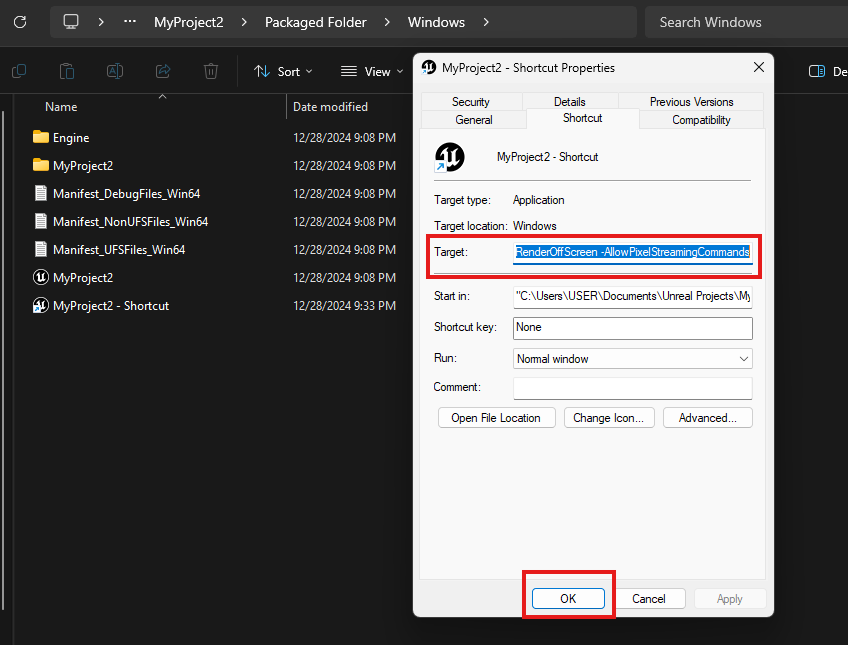The width and height of the screenshot is (848, 645).
Task: Click the refresh icon in Explorer
Action: point(19,21)
